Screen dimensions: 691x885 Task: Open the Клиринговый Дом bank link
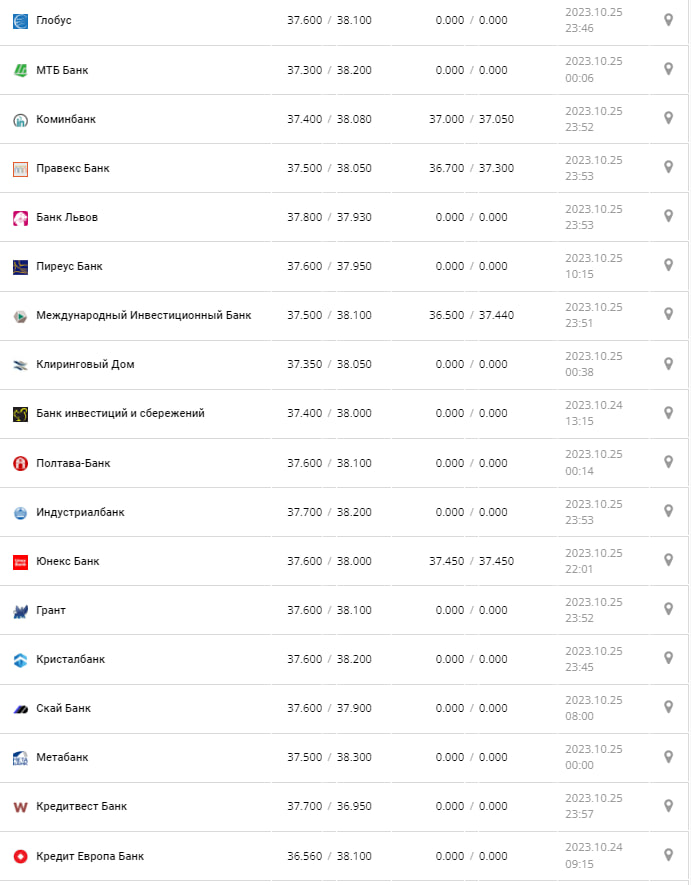pos(85,365)
